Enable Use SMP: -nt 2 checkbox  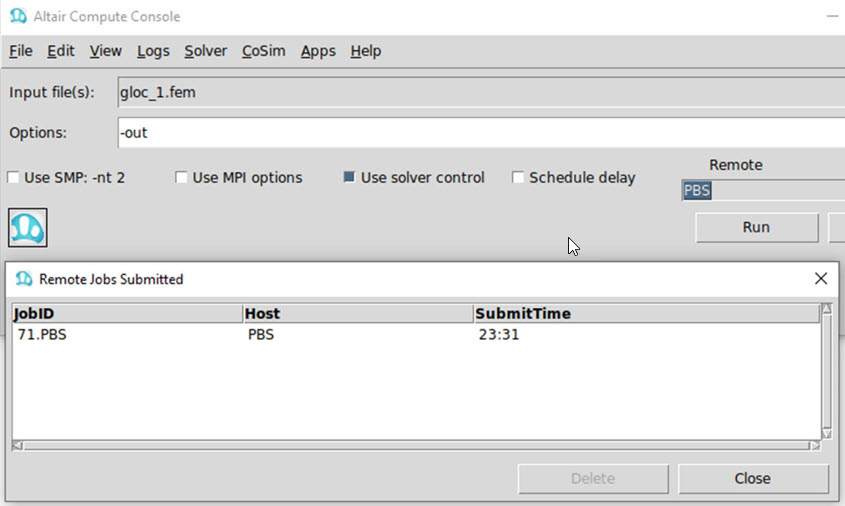click(13, 177)
